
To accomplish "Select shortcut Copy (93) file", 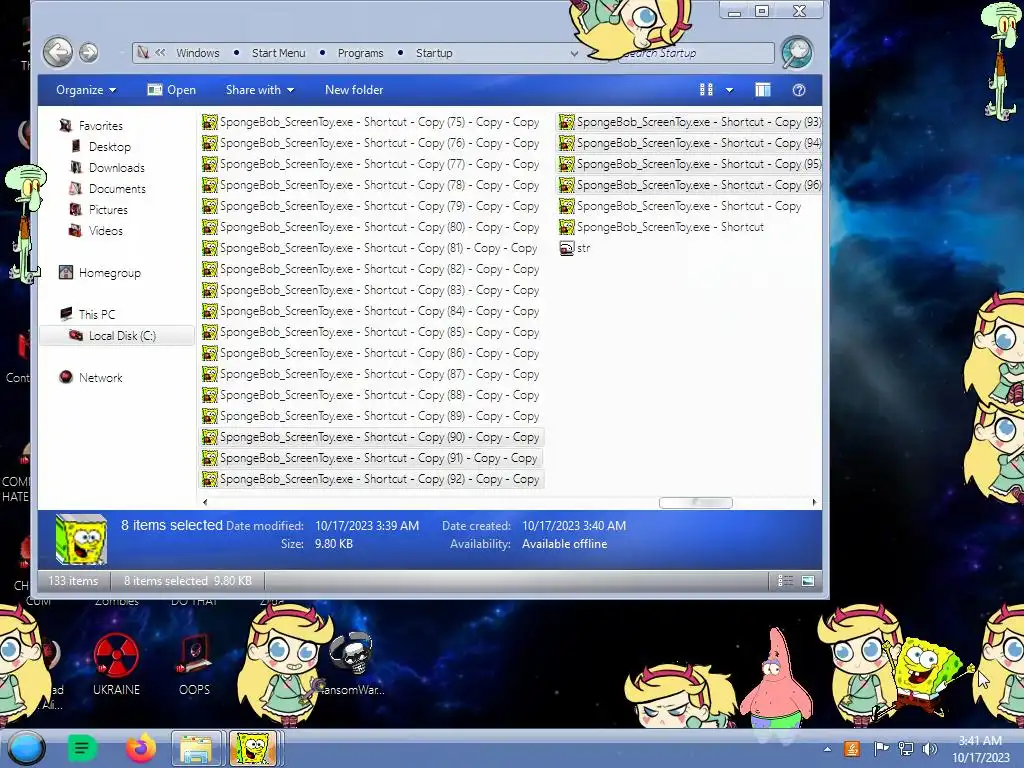I will [x=690, y=121].
